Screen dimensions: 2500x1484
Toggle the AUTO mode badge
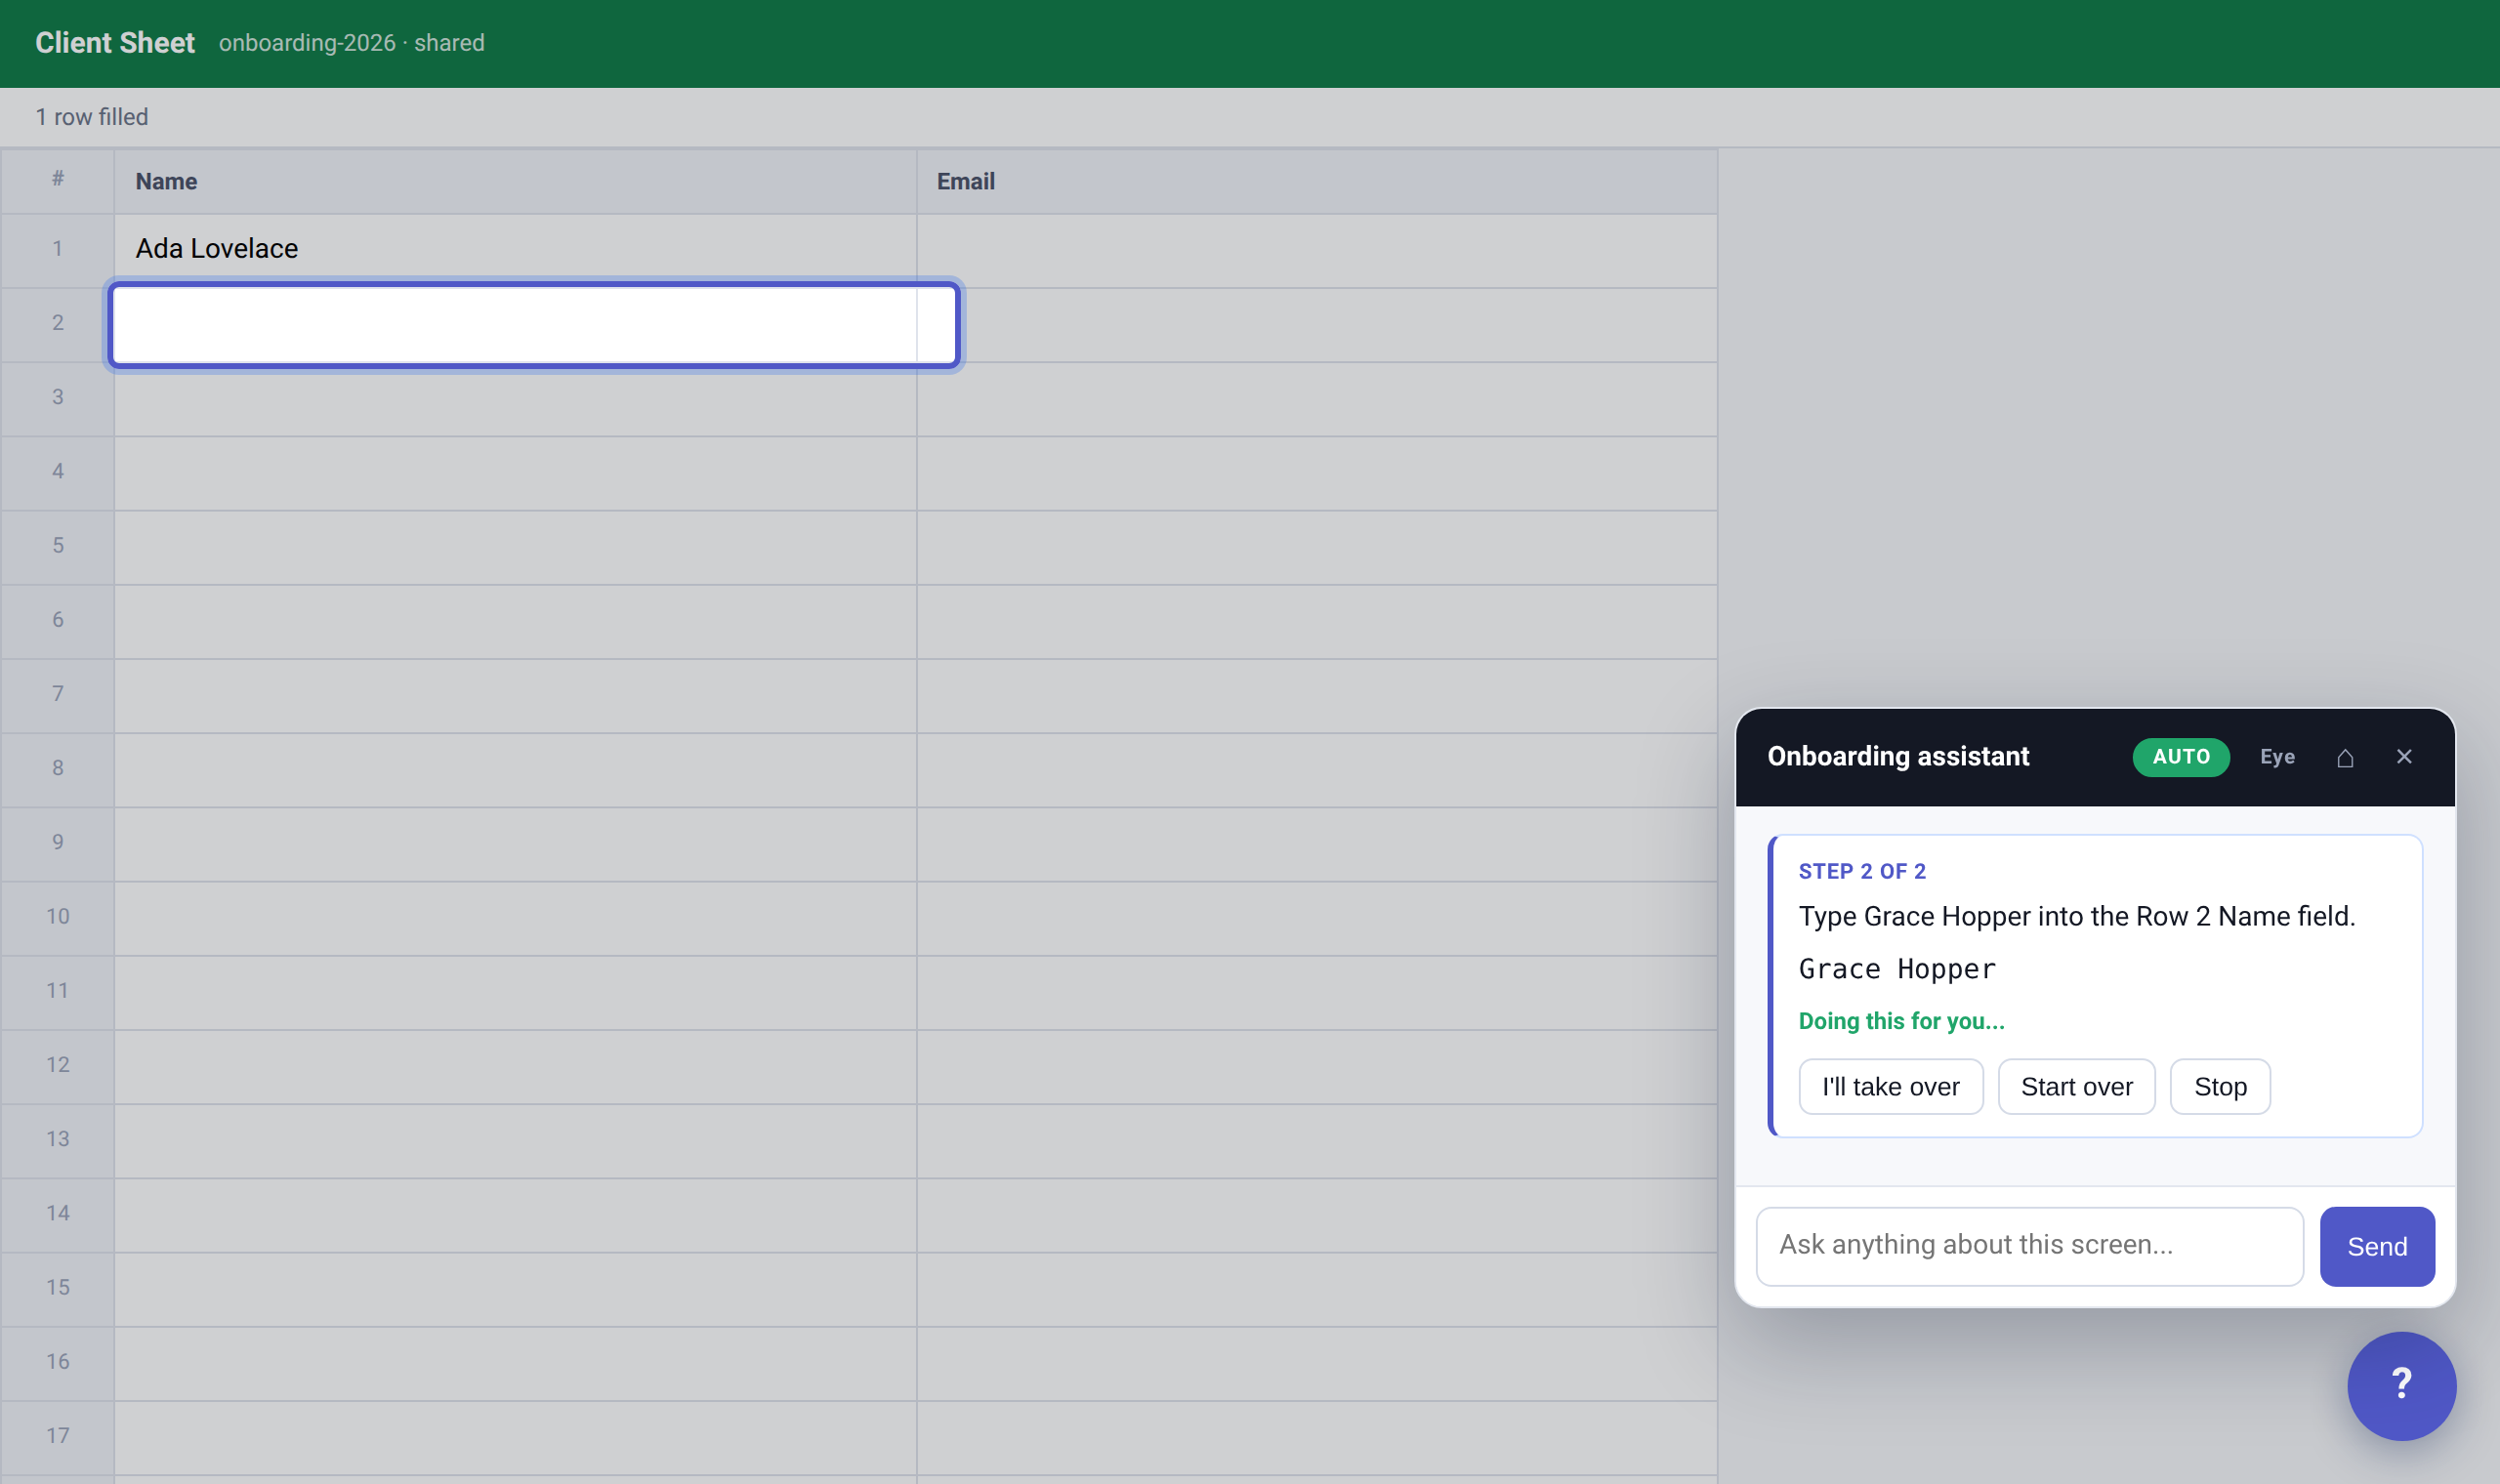click(2180, 757)
